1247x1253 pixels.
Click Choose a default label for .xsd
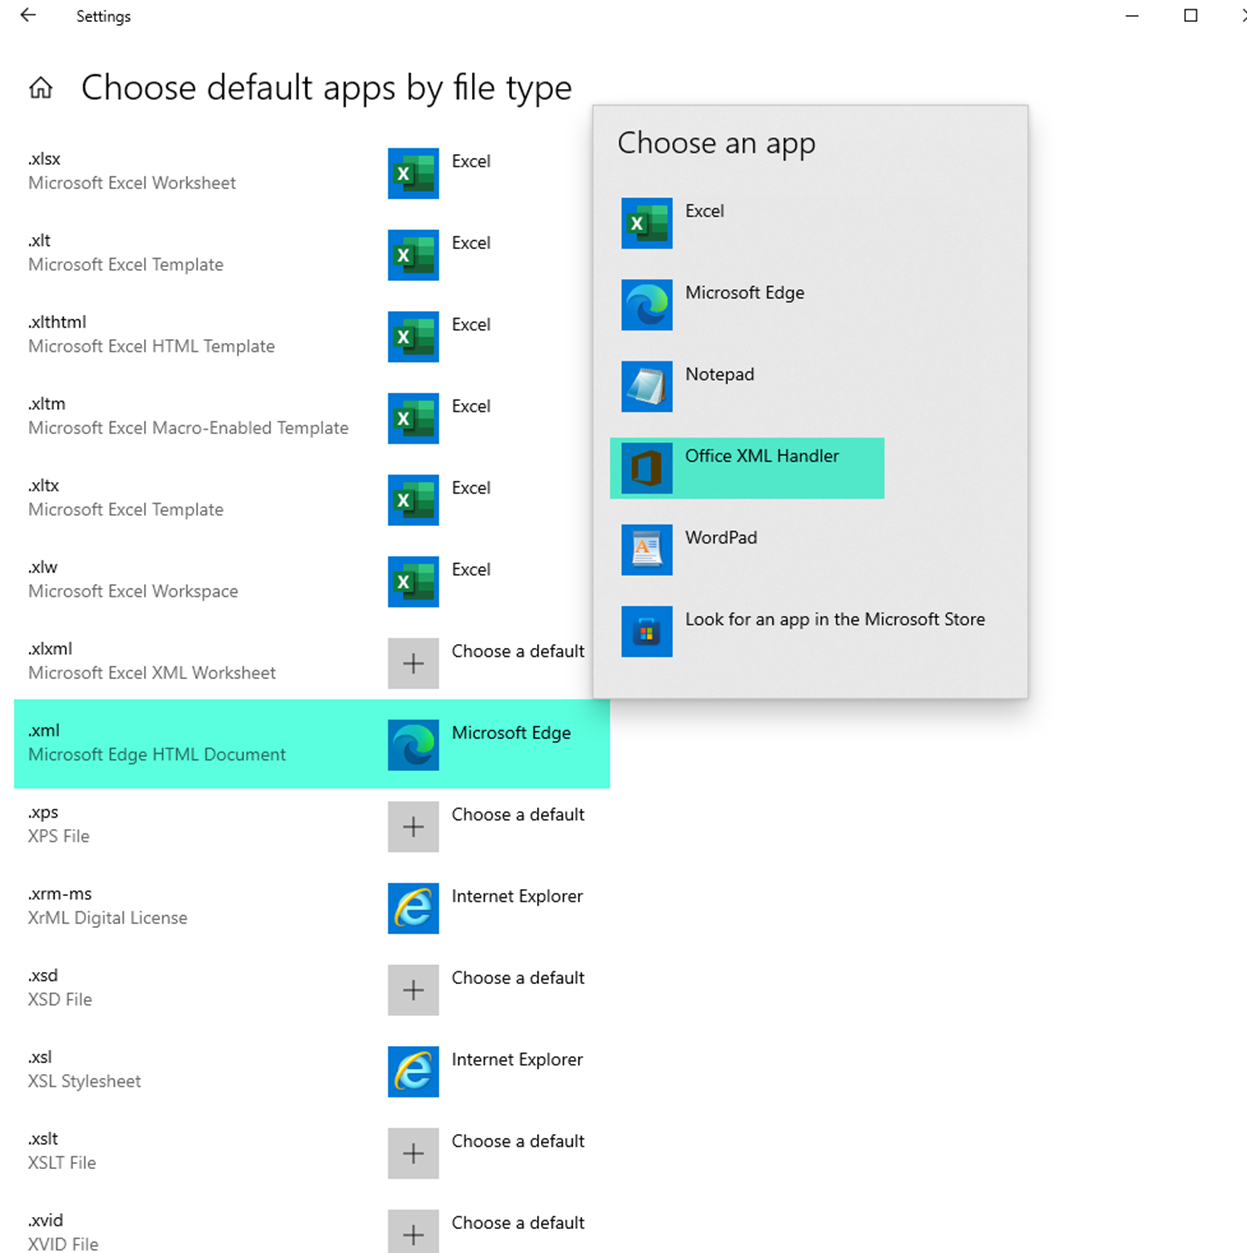point(518,978)
